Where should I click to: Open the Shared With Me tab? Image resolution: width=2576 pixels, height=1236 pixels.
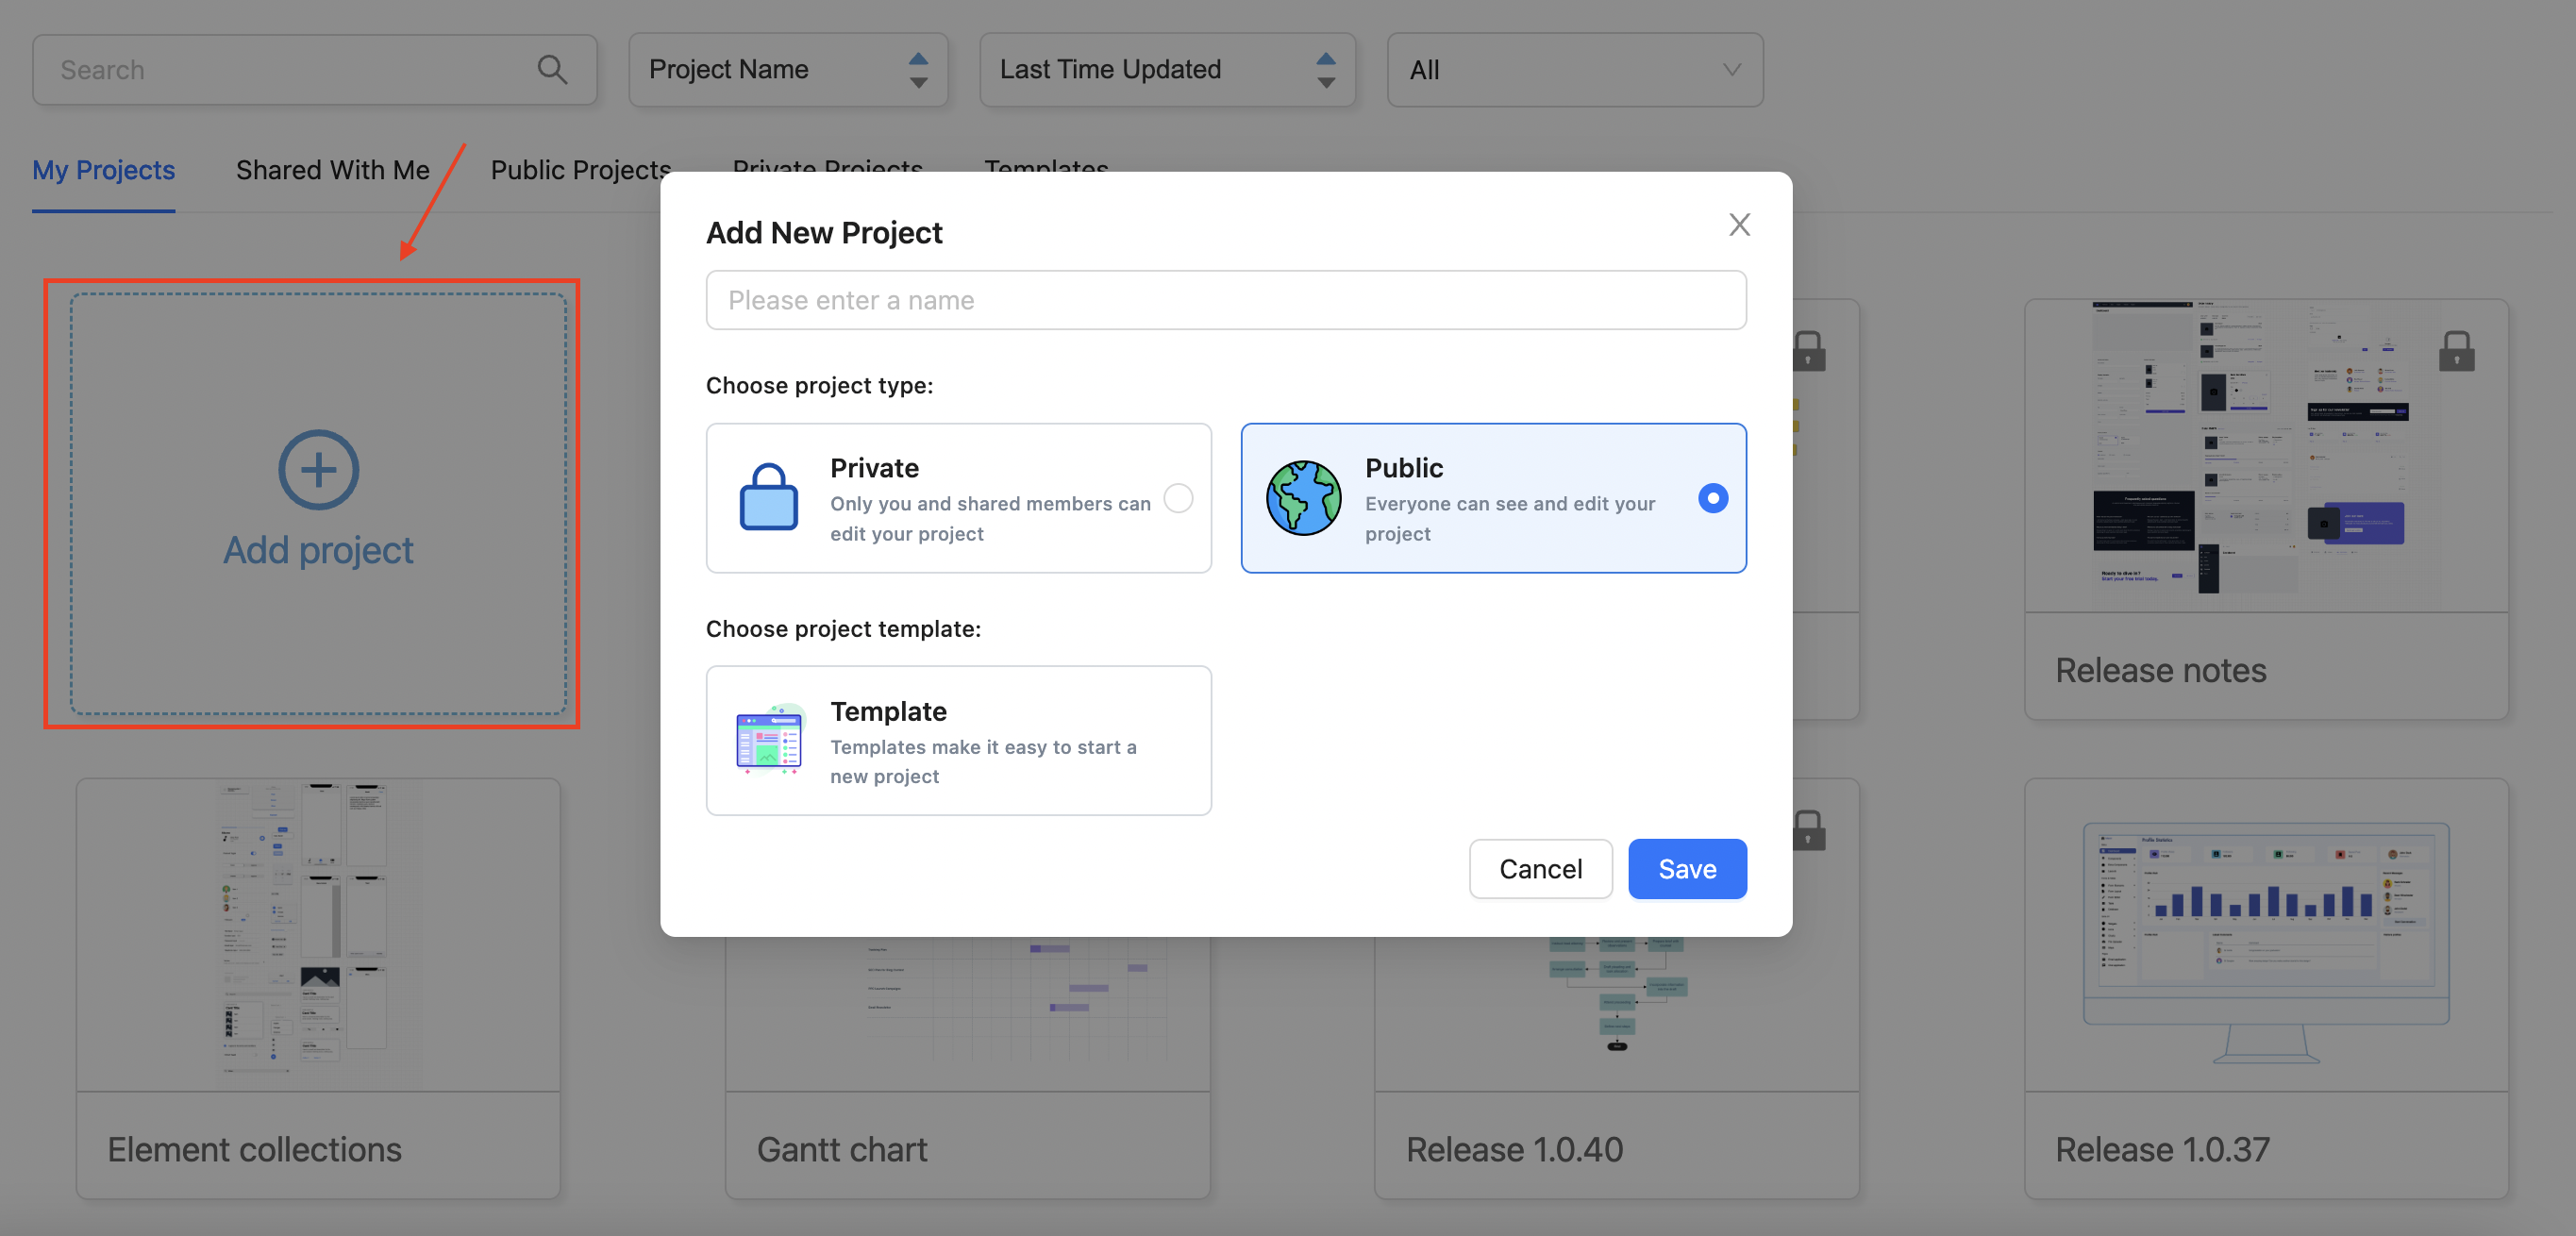(x=332, y=170)
